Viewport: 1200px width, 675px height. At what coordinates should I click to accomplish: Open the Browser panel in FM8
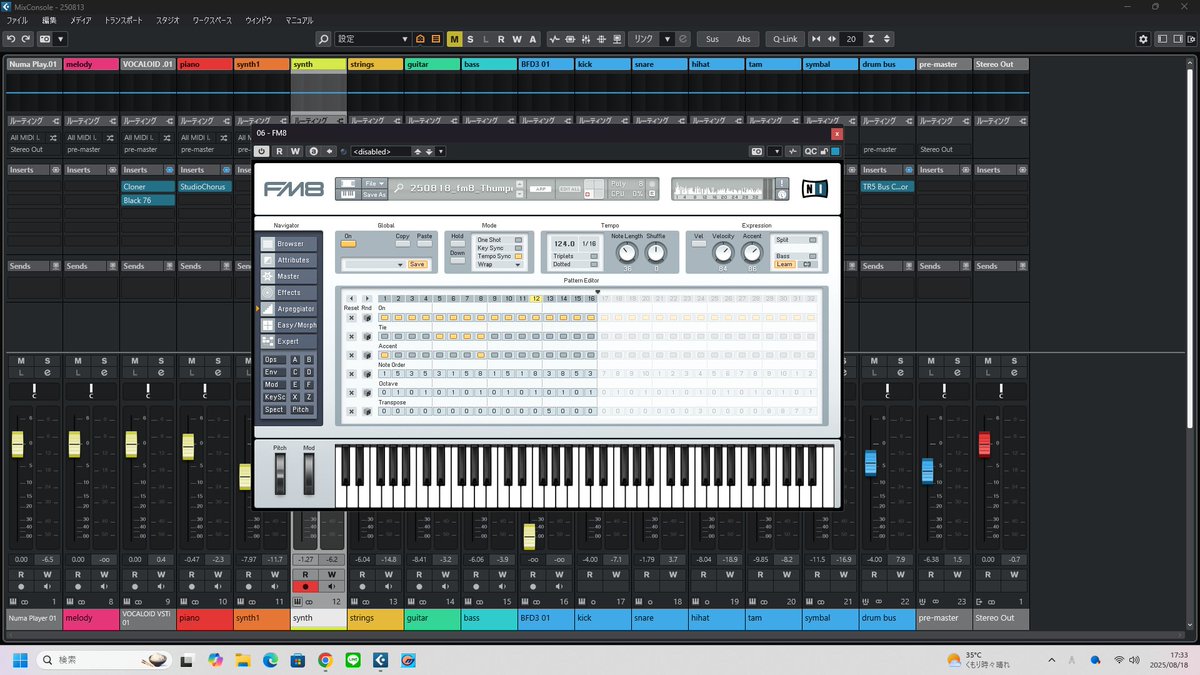click(x=290, y=243)
